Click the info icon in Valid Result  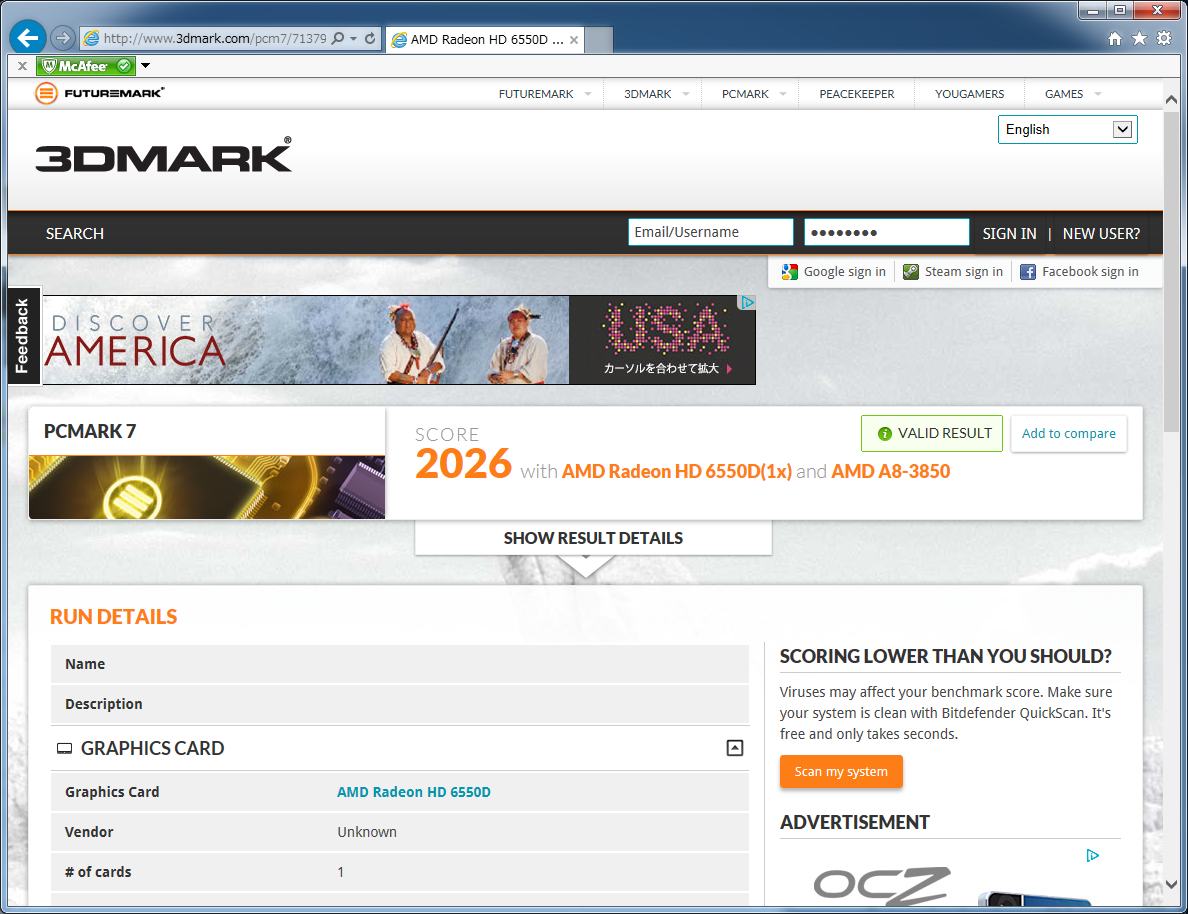point(884,434)
